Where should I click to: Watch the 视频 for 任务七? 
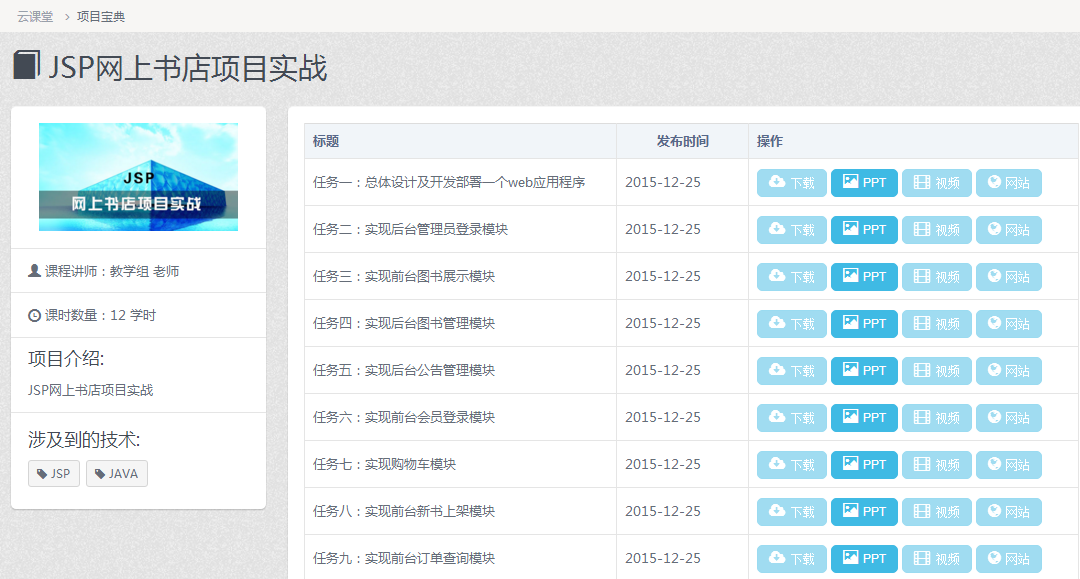coord(936,465)
